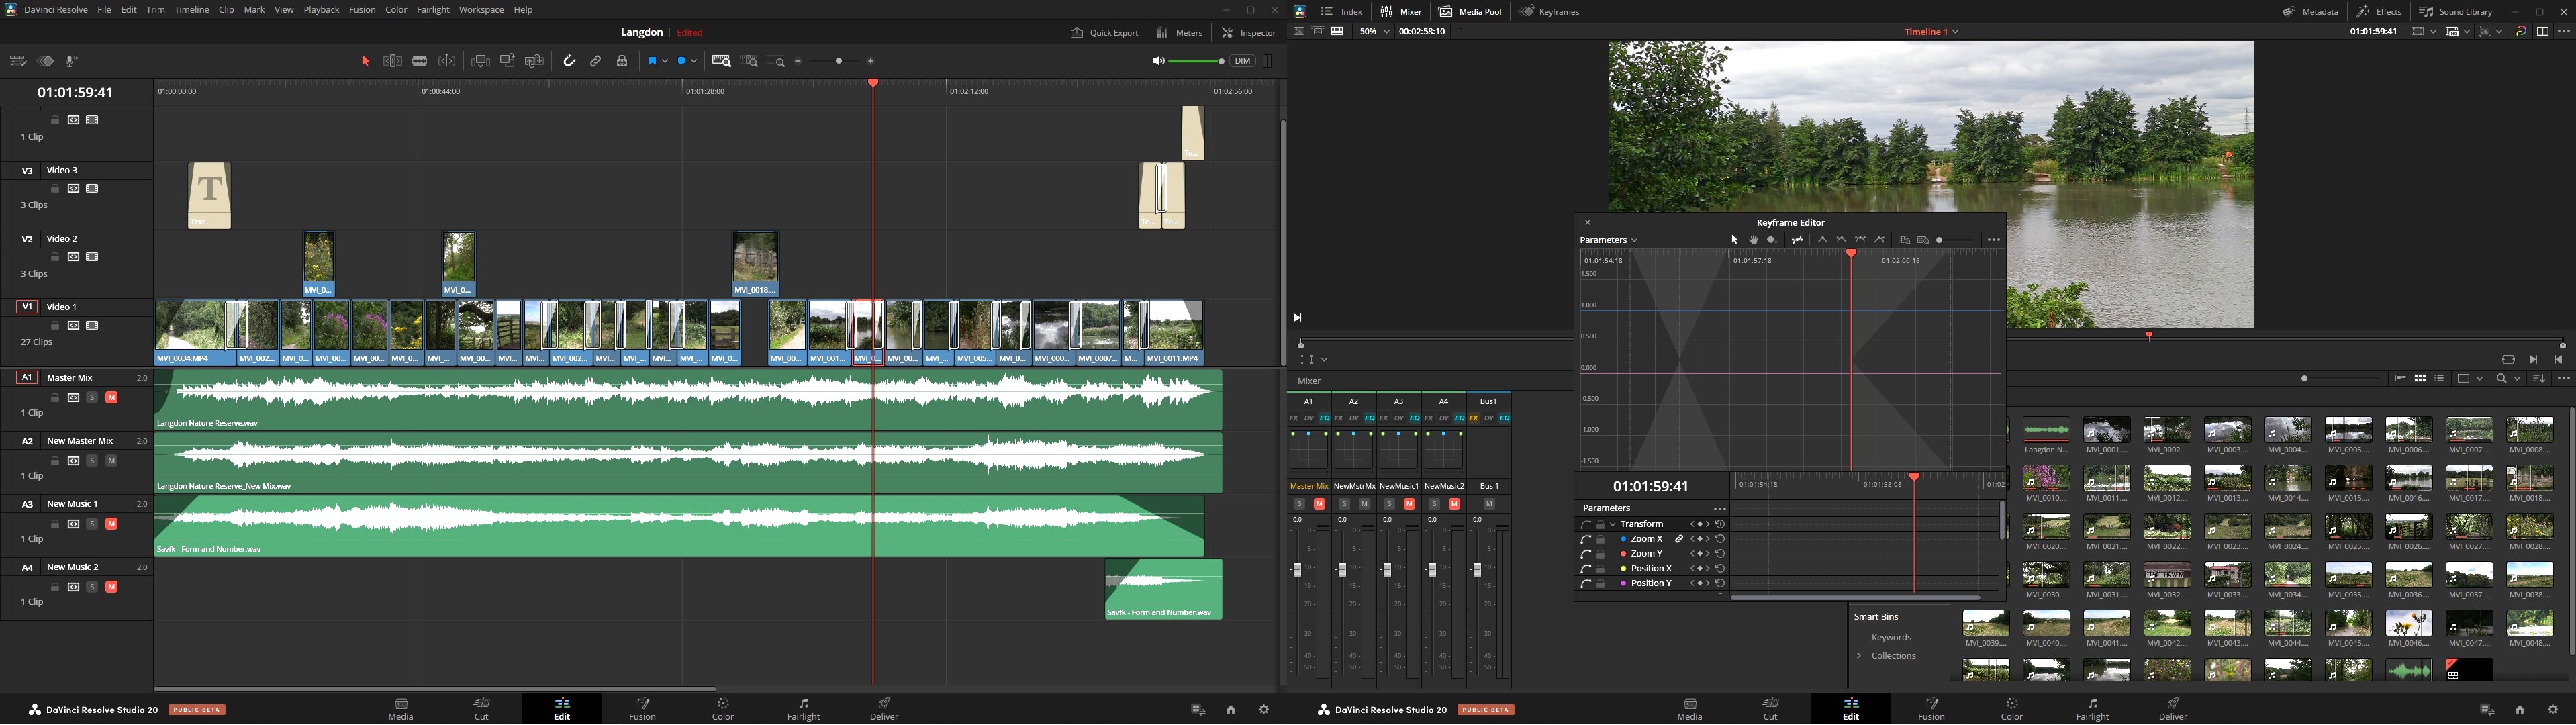The height and width of the screenshot is (725, 2576).
Task: Click the Full Extent Zoom icon
Action: point(721,62)
